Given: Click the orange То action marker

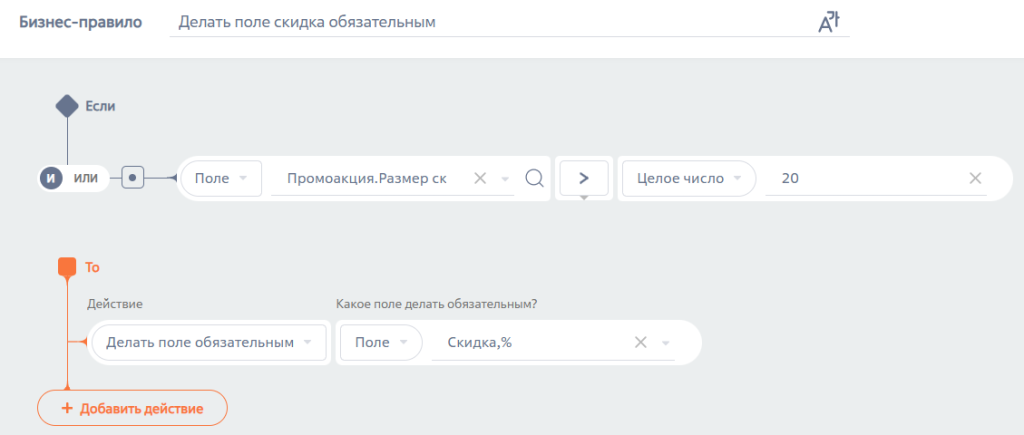Looking at the screenshot, I should [67, 267].
